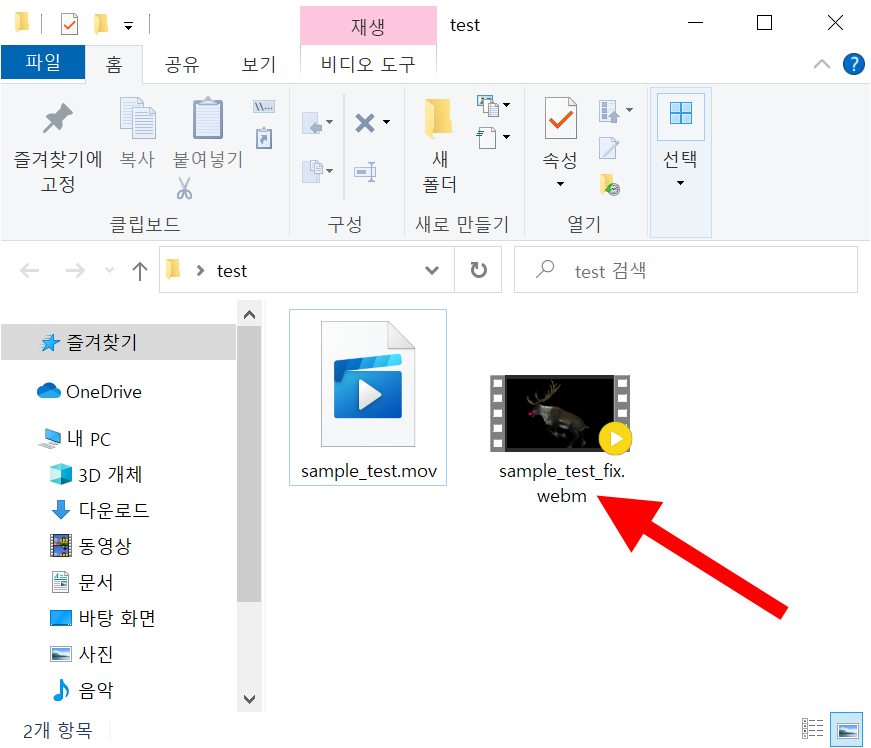Collapse the ribbon with chevron
Image resolution: width=871 pixels, height=748 pixels.
822,64
